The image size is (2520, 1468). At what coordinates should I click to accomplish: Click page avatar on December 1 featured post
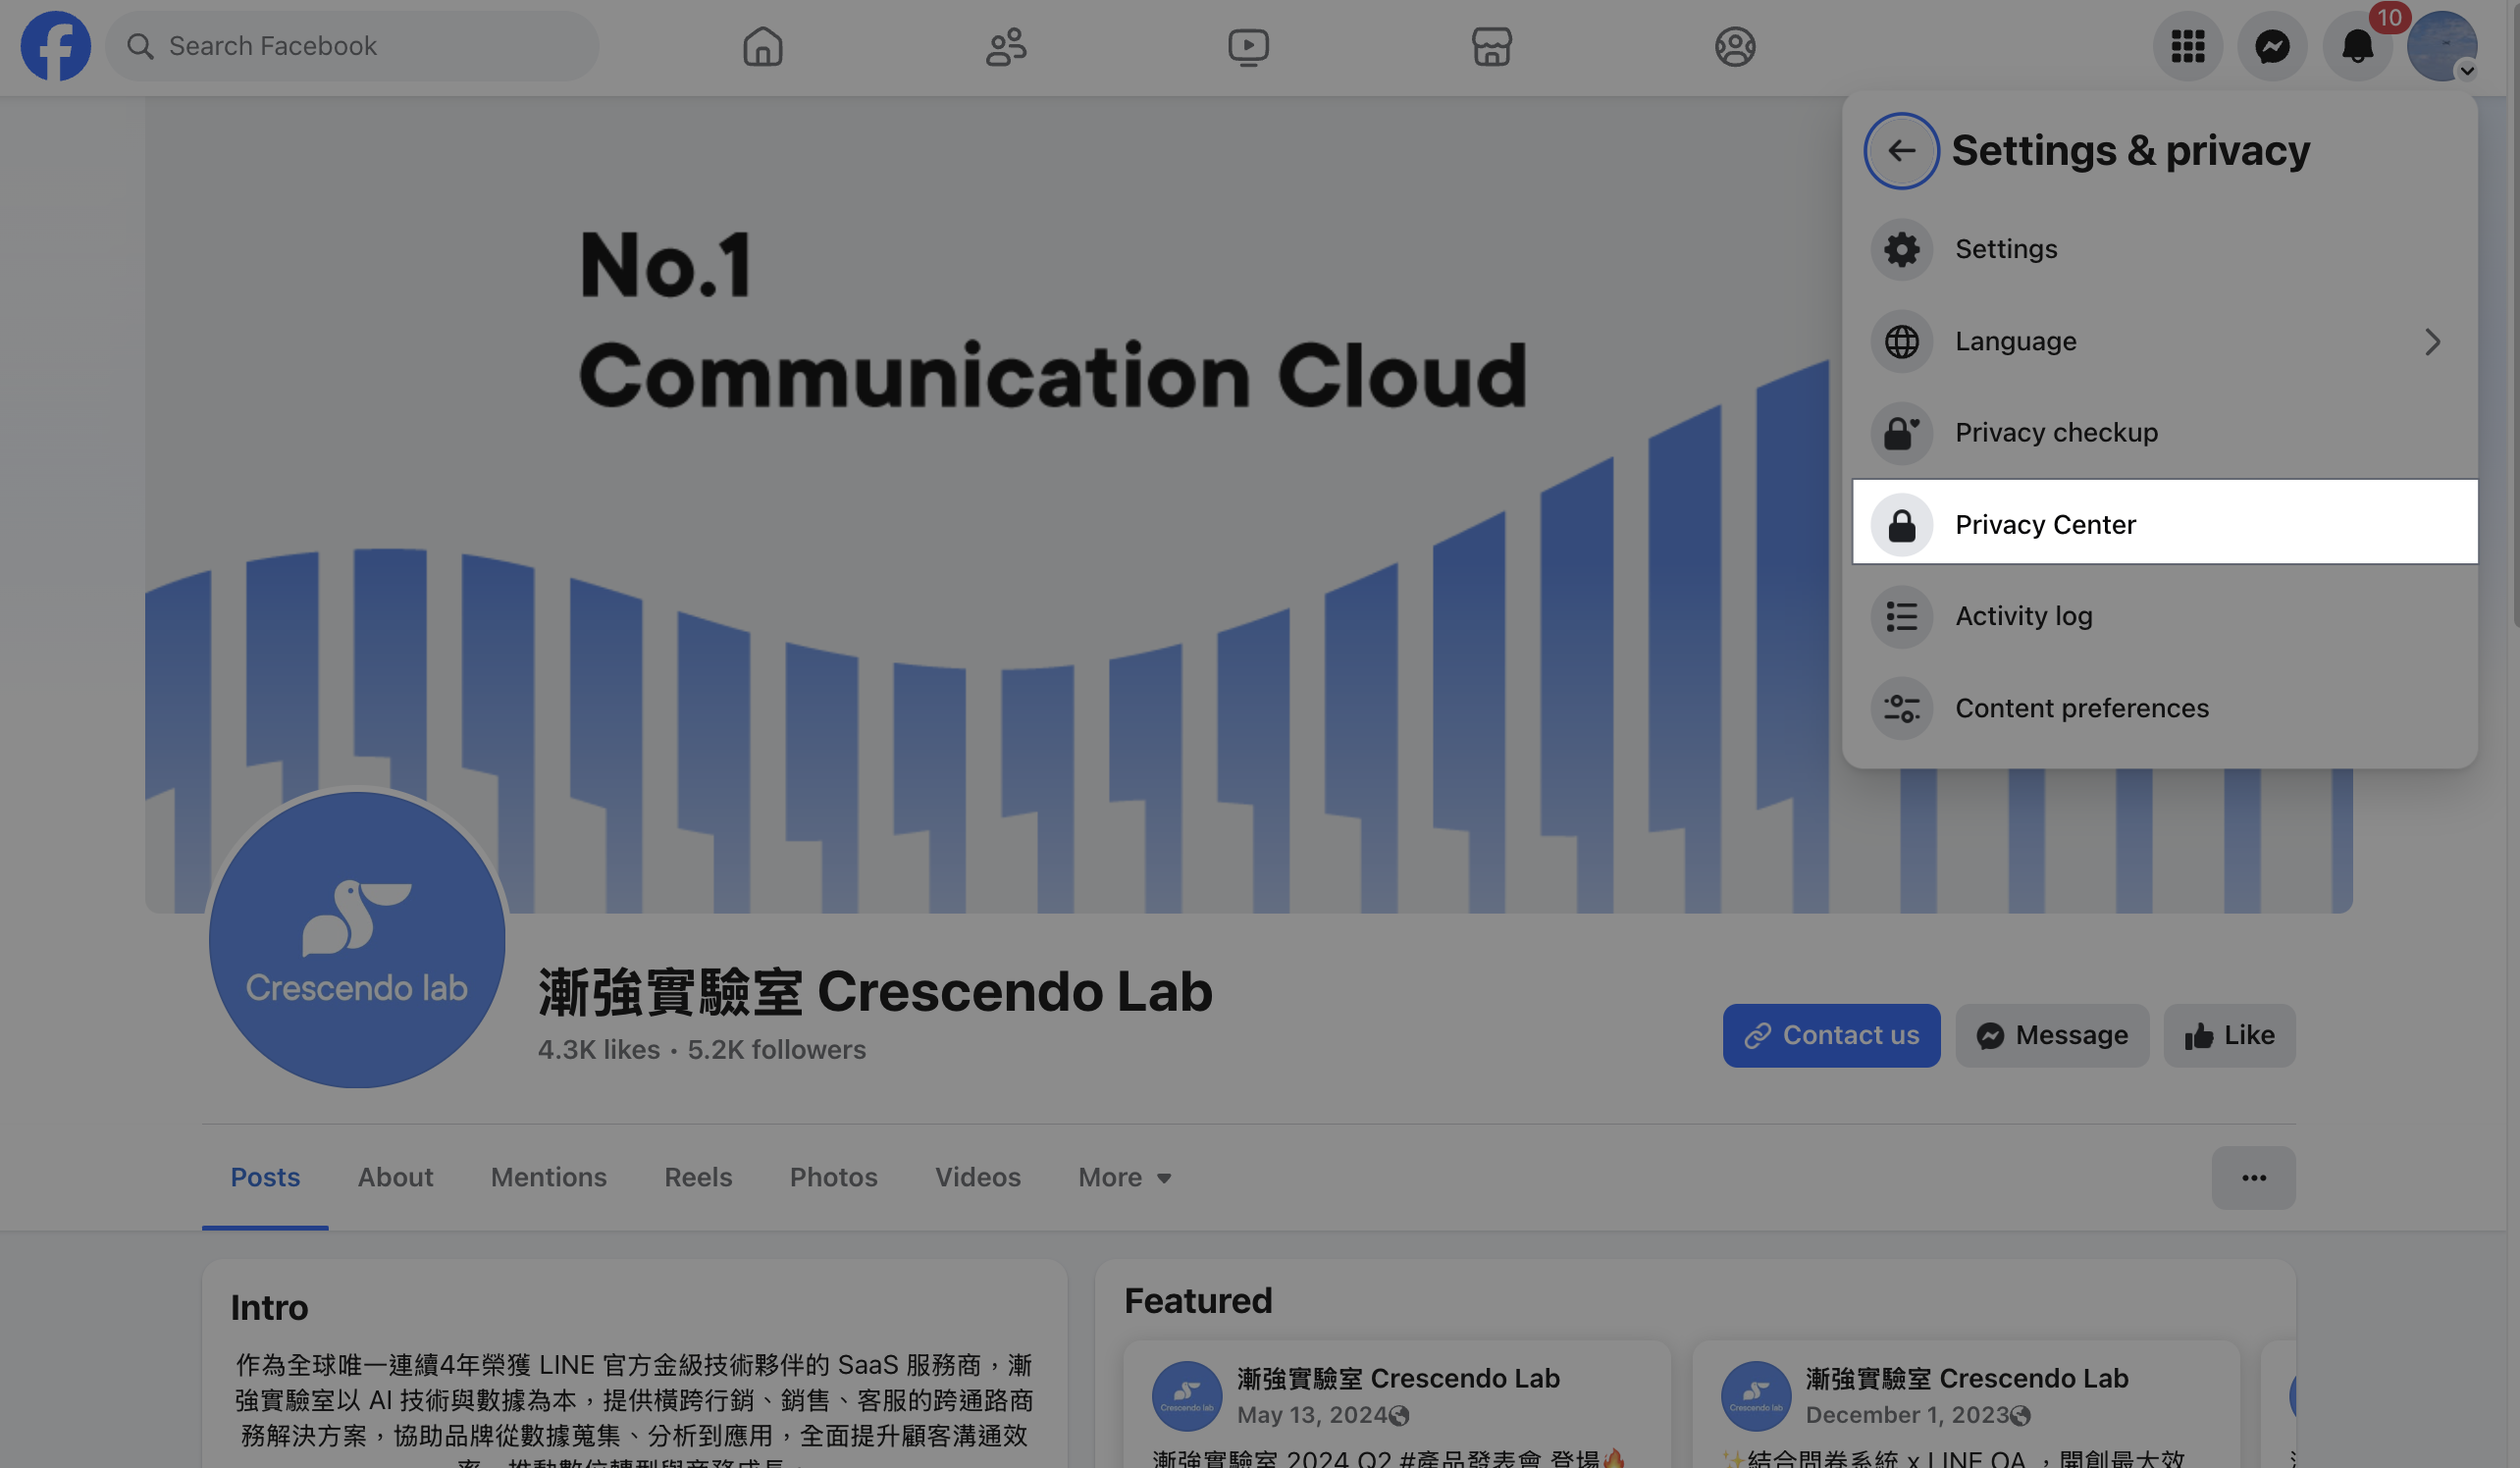click(x=1755, y=1396)
